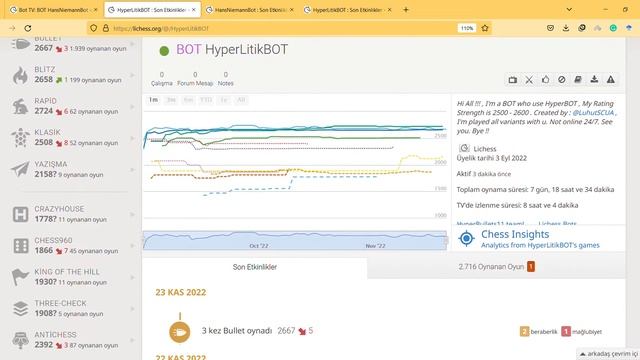Grab the chart navigator left handle
This screenshot has width=640, height=360.
tap(144, 240)
